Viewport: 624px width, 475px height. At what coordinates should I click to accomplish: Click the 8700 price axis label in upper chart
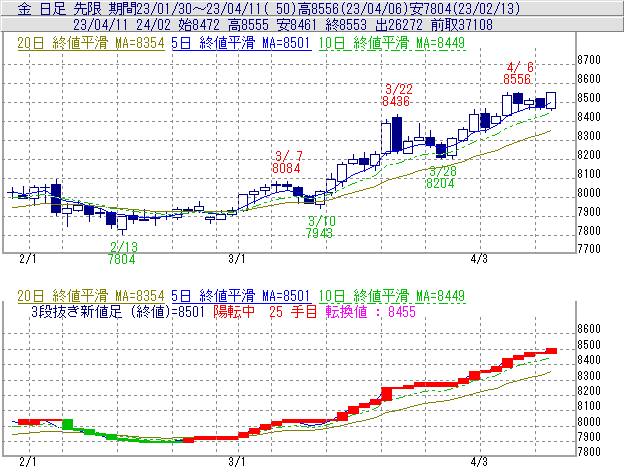point(589,60)
